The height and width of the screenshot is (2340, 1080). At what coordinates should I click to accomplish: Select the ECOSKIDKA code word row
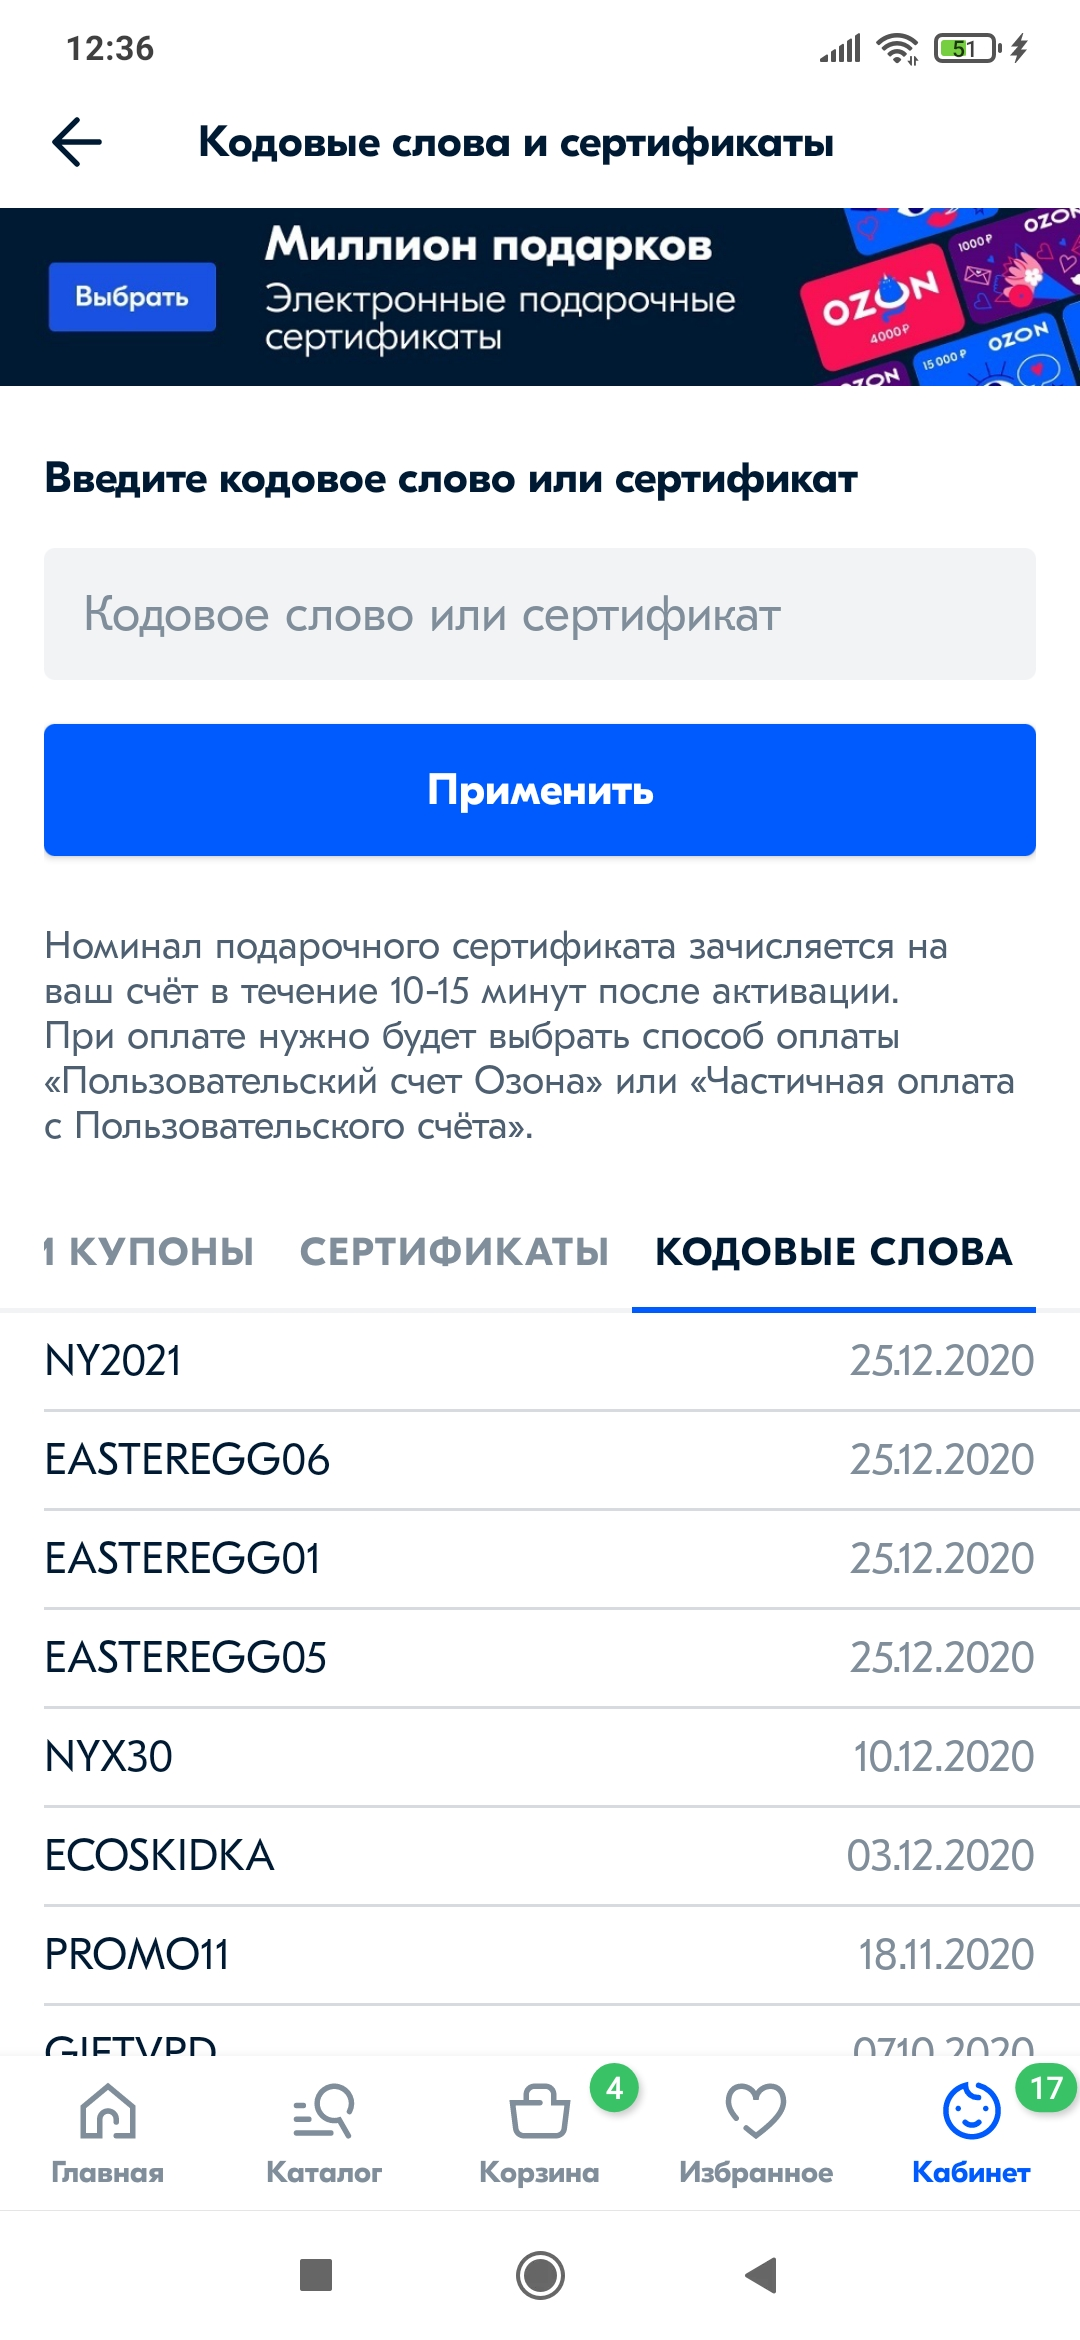pos(540,1856)
